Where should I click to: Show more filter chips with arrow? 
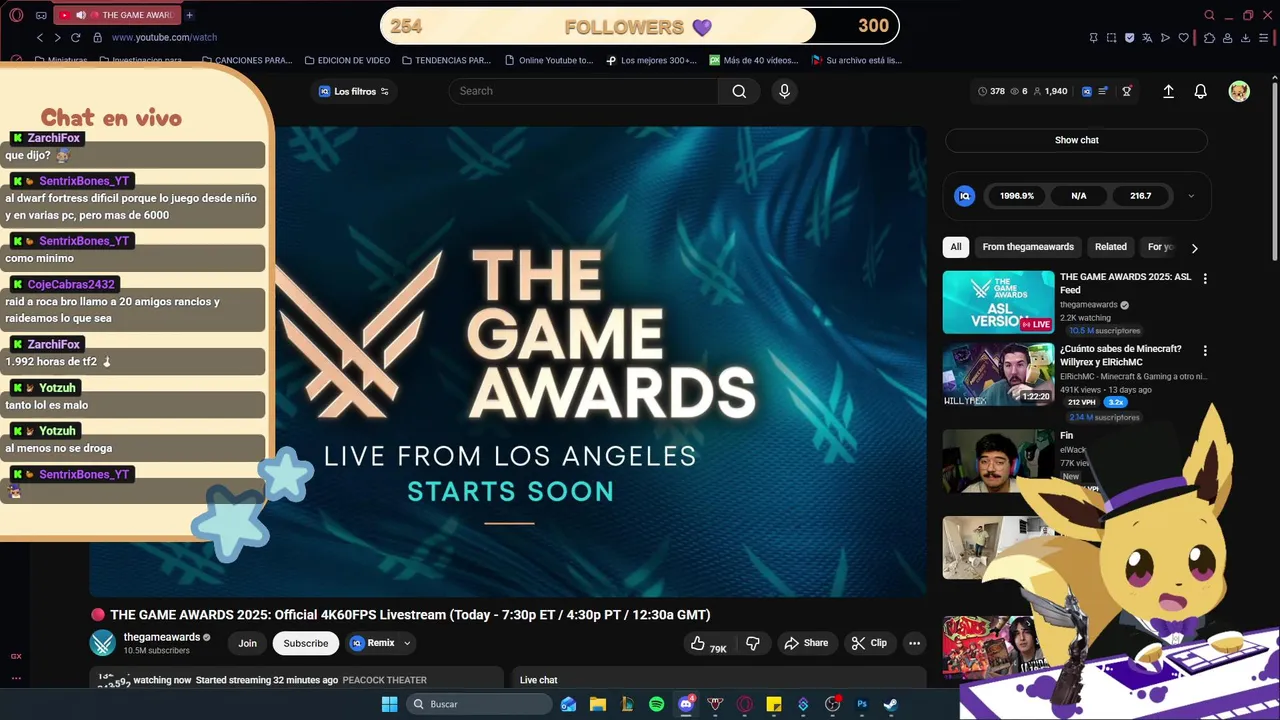1194,247
